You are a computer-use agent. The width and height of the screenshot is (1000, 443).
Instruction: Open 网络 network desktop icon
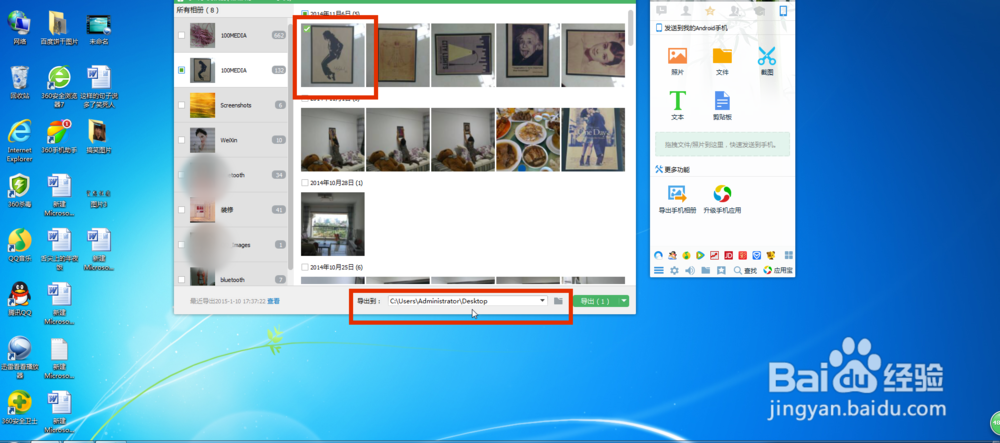click(20, 28)
